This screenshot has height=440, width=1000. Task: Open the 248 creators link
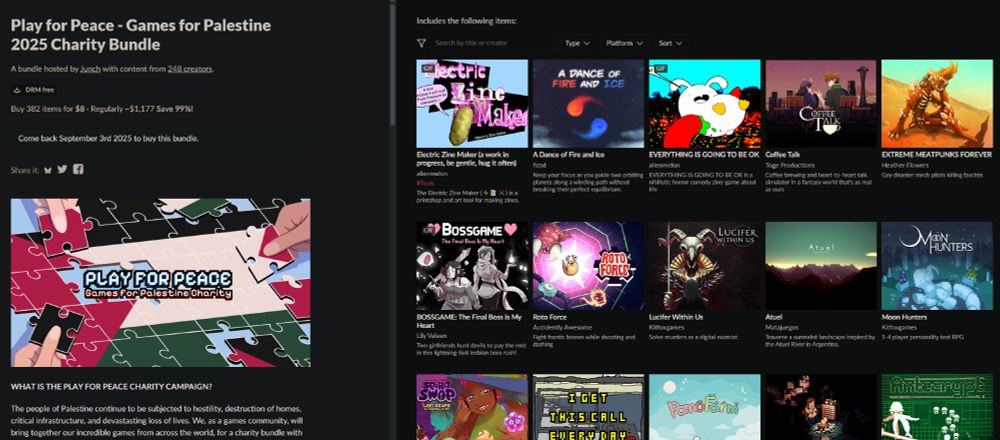tap(190, 69)
